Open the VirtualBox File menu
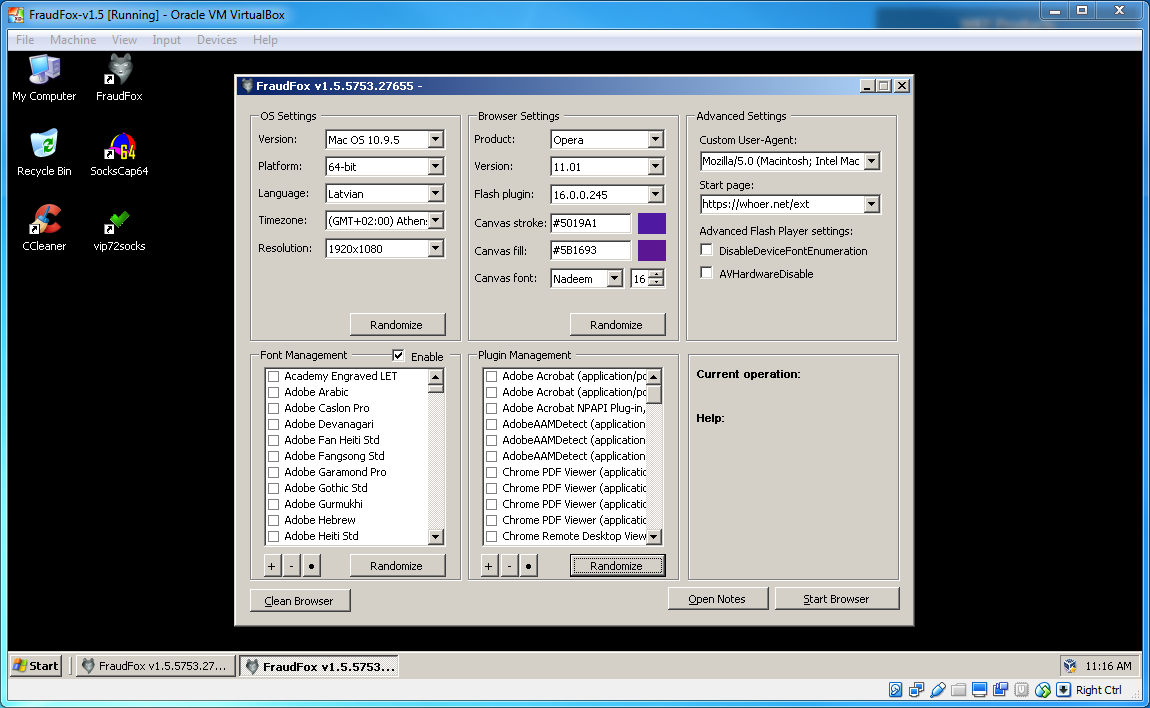Viewport: 1150px width, 708px height. pyautogui.click(x=25, y=40)
